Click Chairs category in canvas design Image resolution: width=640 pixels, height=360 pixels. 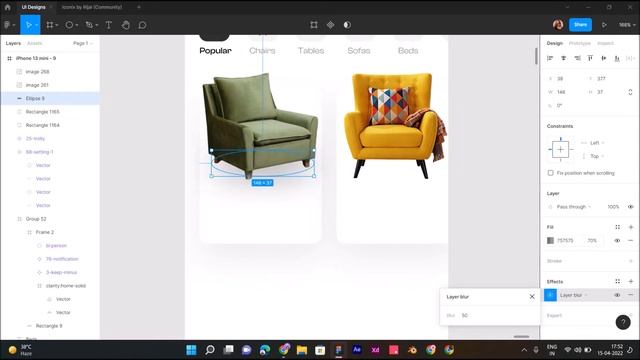(x=262, y=51)
